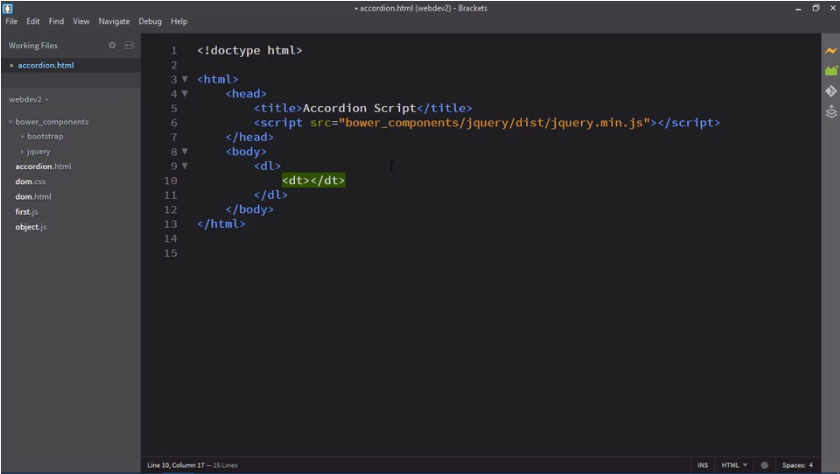840x474 pixels.
Task: Click Spaces indentation type label
Action: (x=793, y=465)
